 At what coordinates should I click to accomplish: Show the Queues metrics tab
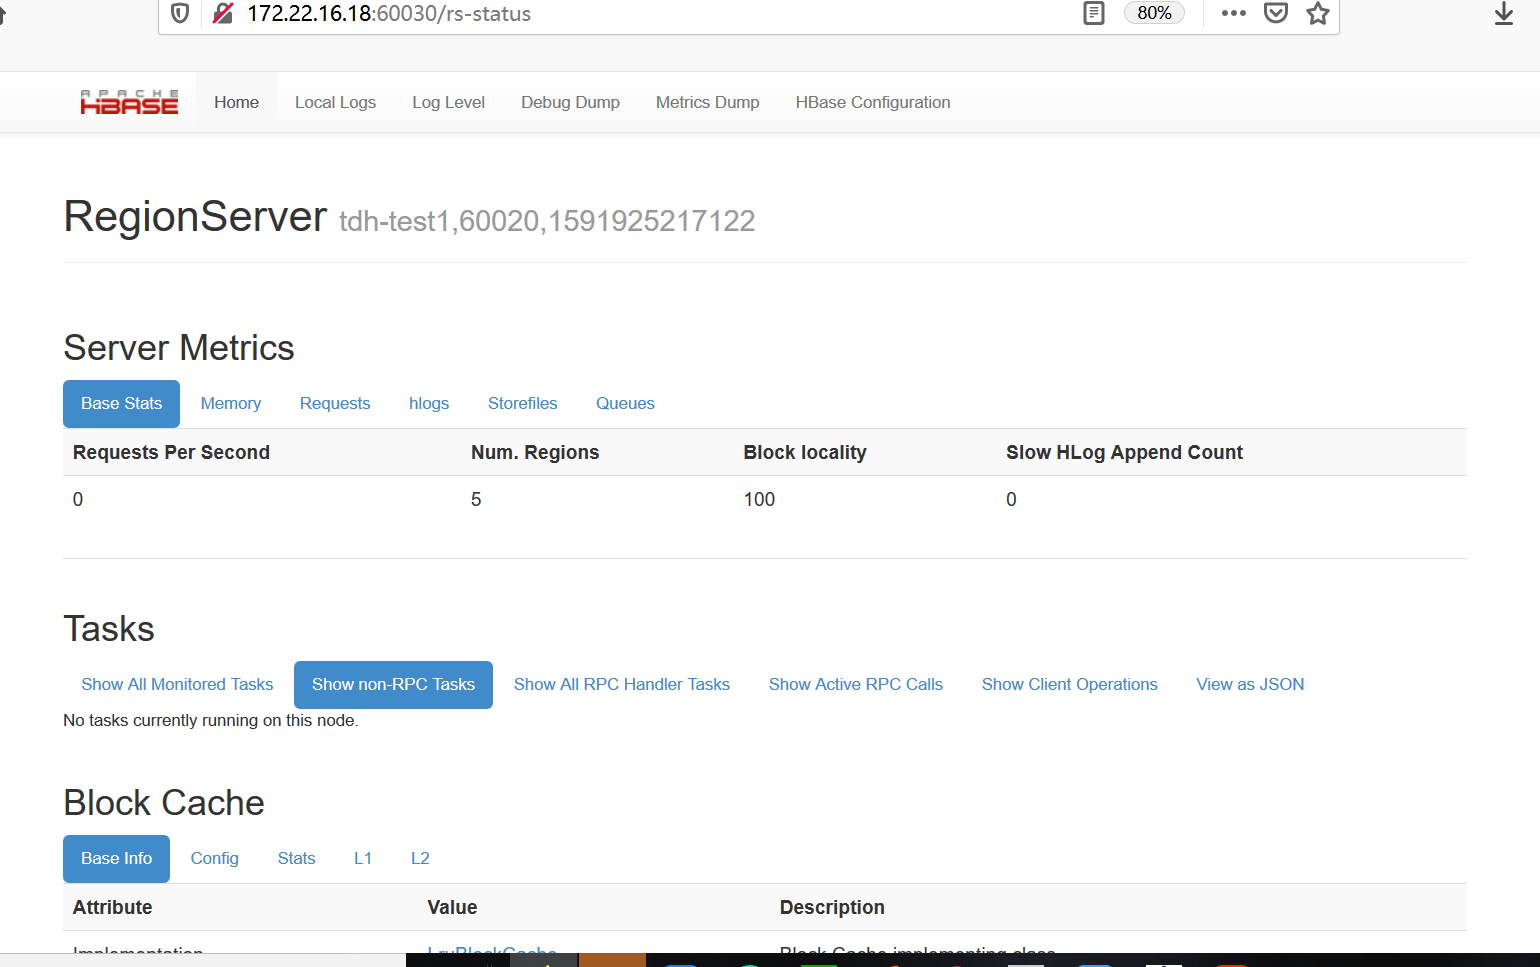pyautogui.click(x=625, y=404)
